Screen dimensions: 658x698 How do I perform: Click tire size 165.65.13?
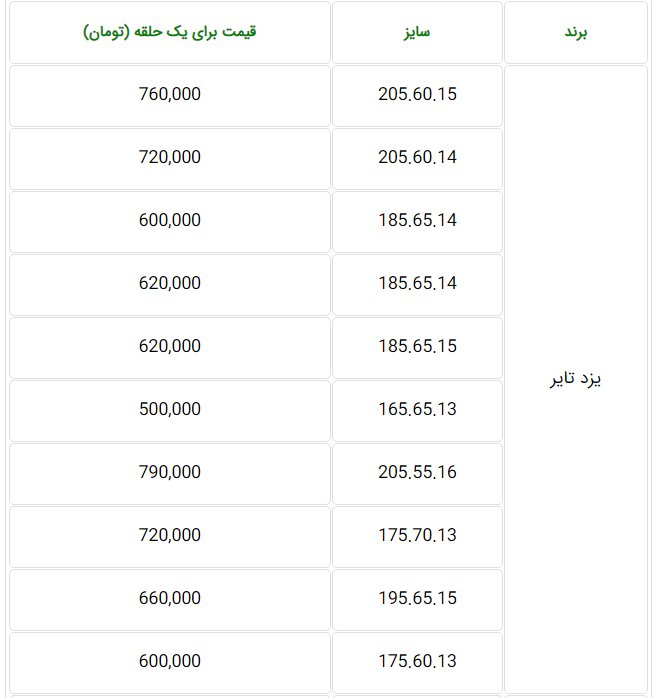pos(417,409)
